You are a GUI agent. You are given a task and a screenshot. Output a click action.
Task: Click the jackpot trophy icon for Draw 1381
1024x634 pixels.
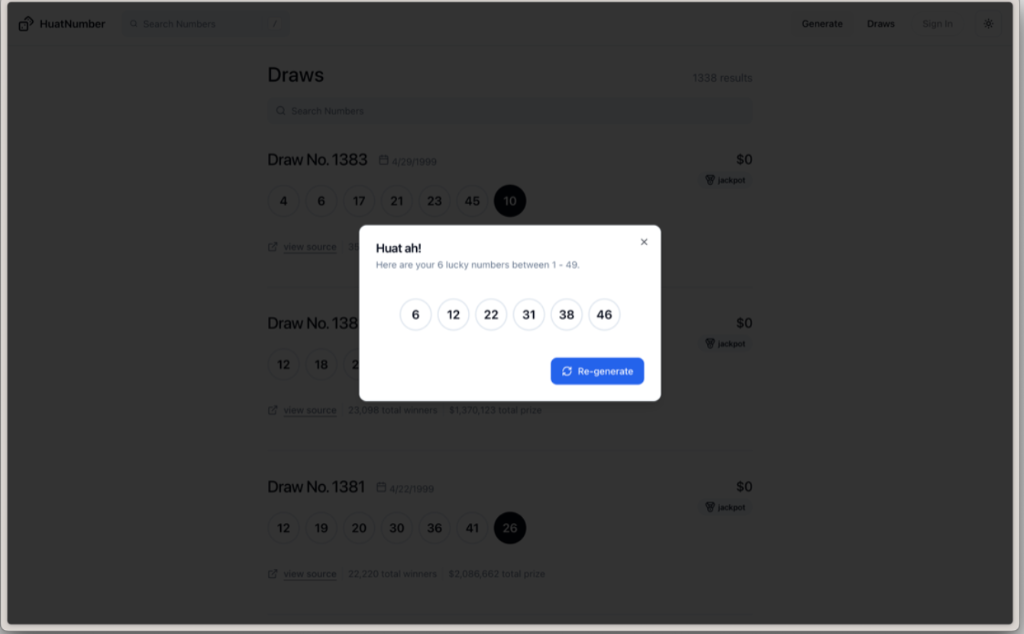(x=710, y=507)
